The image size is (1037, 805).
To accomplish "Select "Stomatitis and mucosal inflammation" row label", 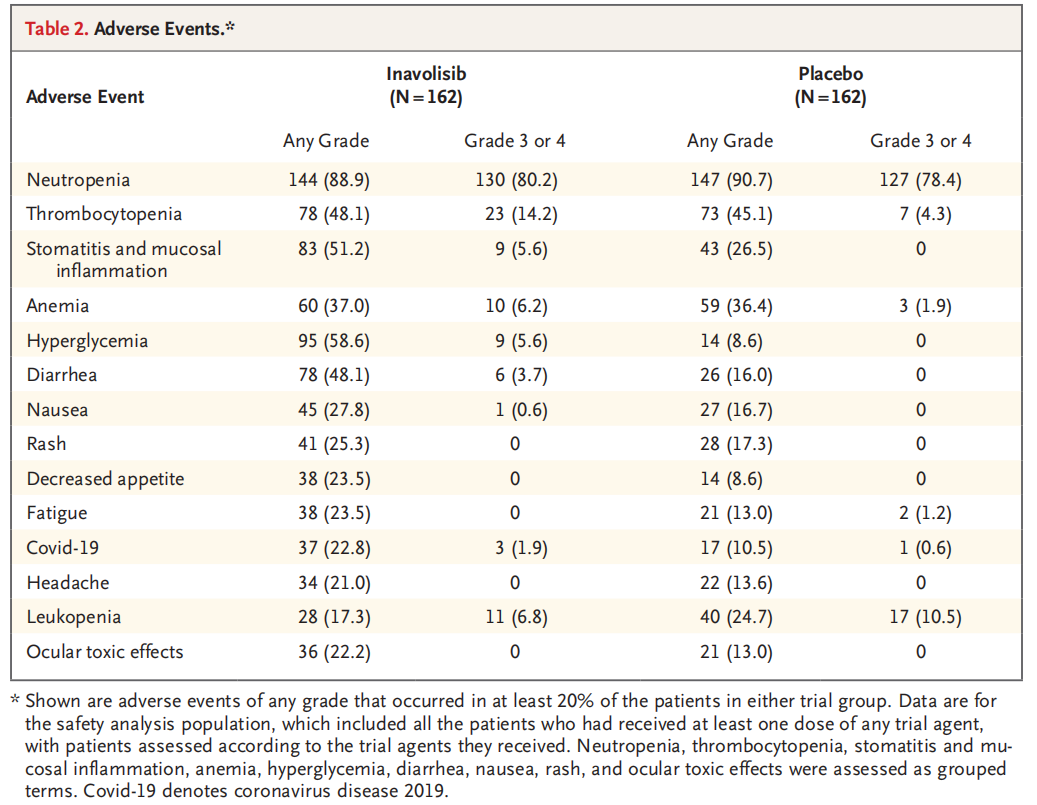I will 123,259.
